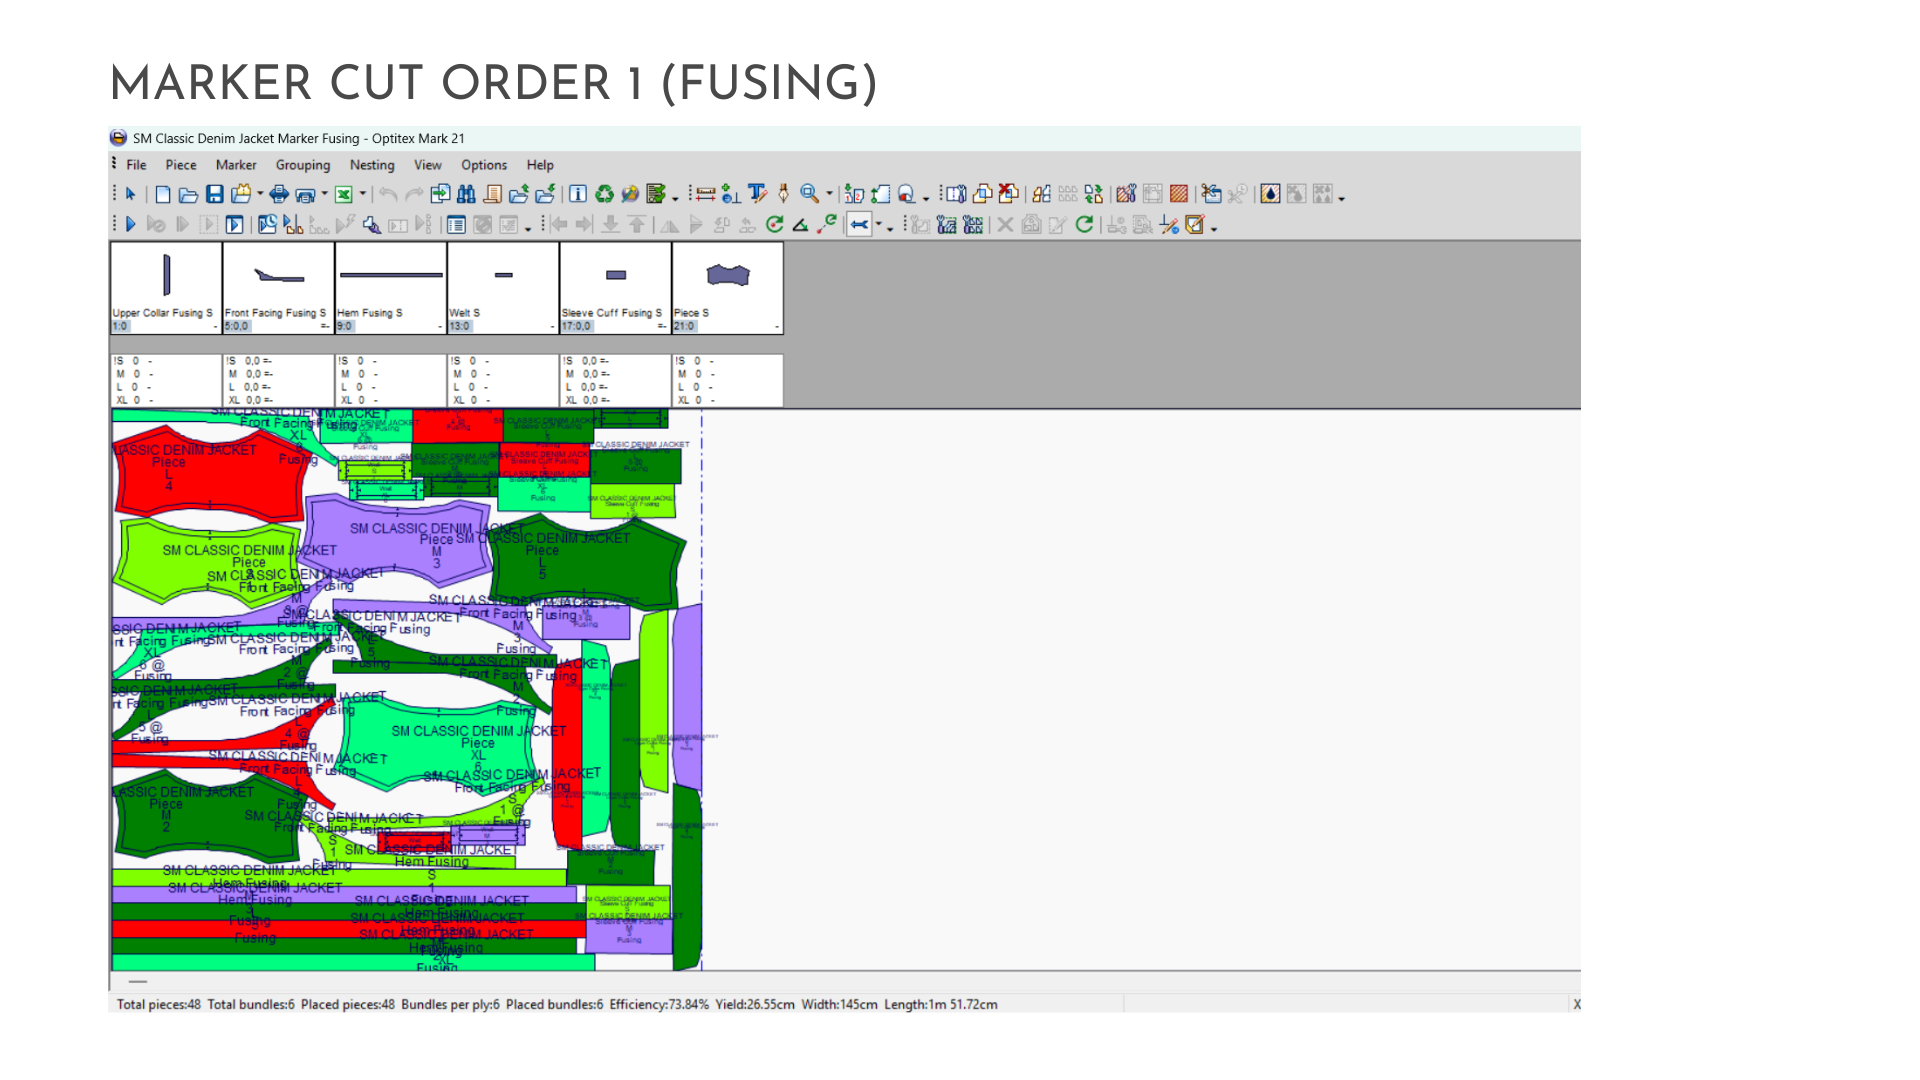
Task: Create a new marker file
Action: (163, 194)
